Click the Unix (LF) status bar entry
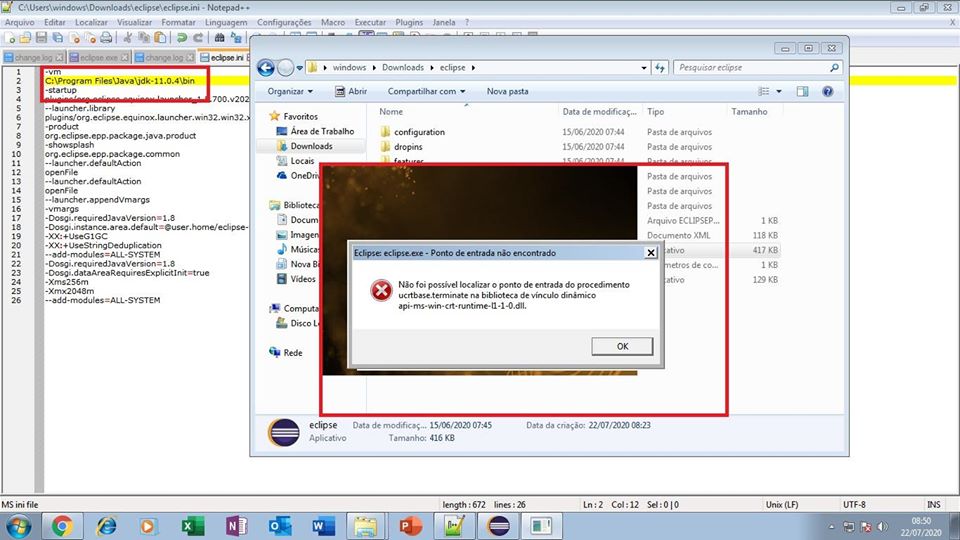The image size is (960, 540). coord(781,504)
